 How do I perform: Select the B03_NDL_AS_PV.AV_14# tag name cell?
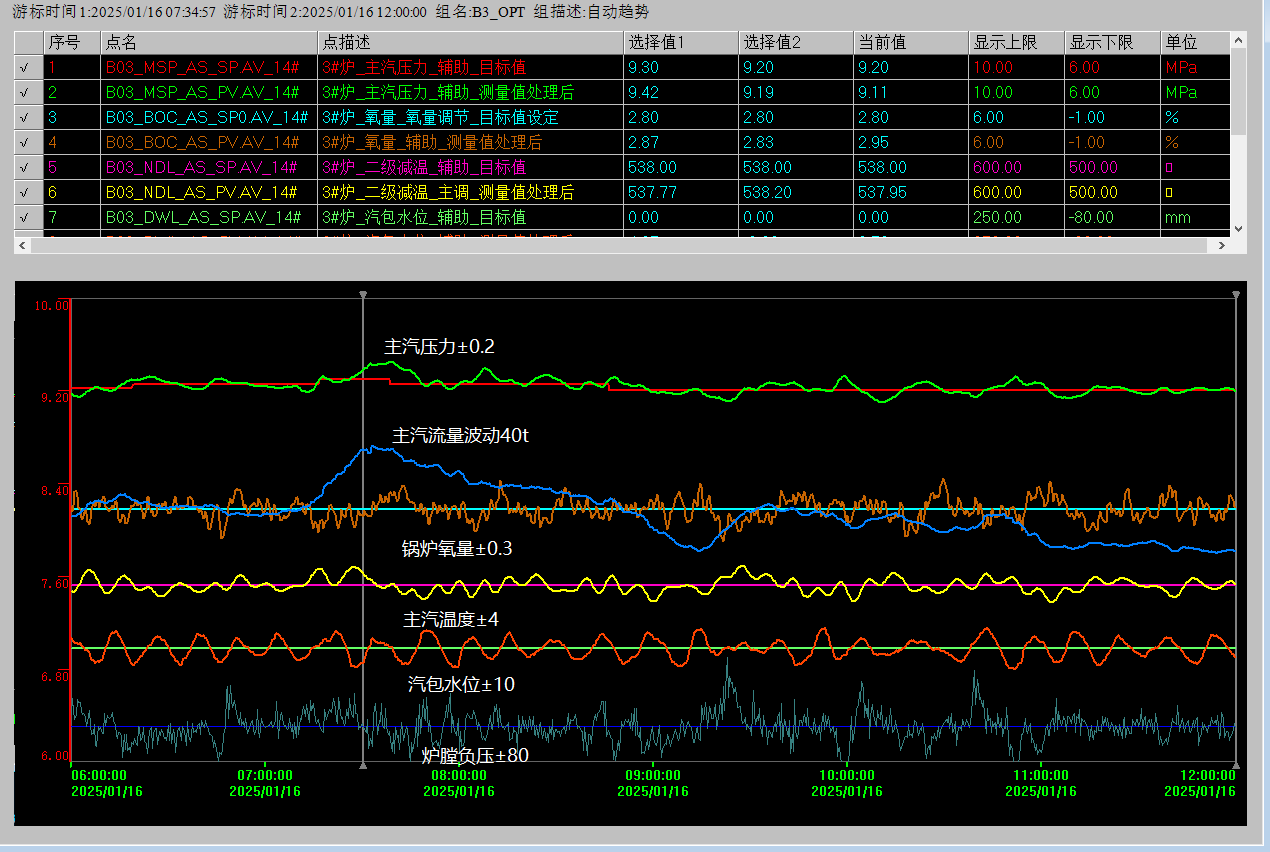coord(202,192)
